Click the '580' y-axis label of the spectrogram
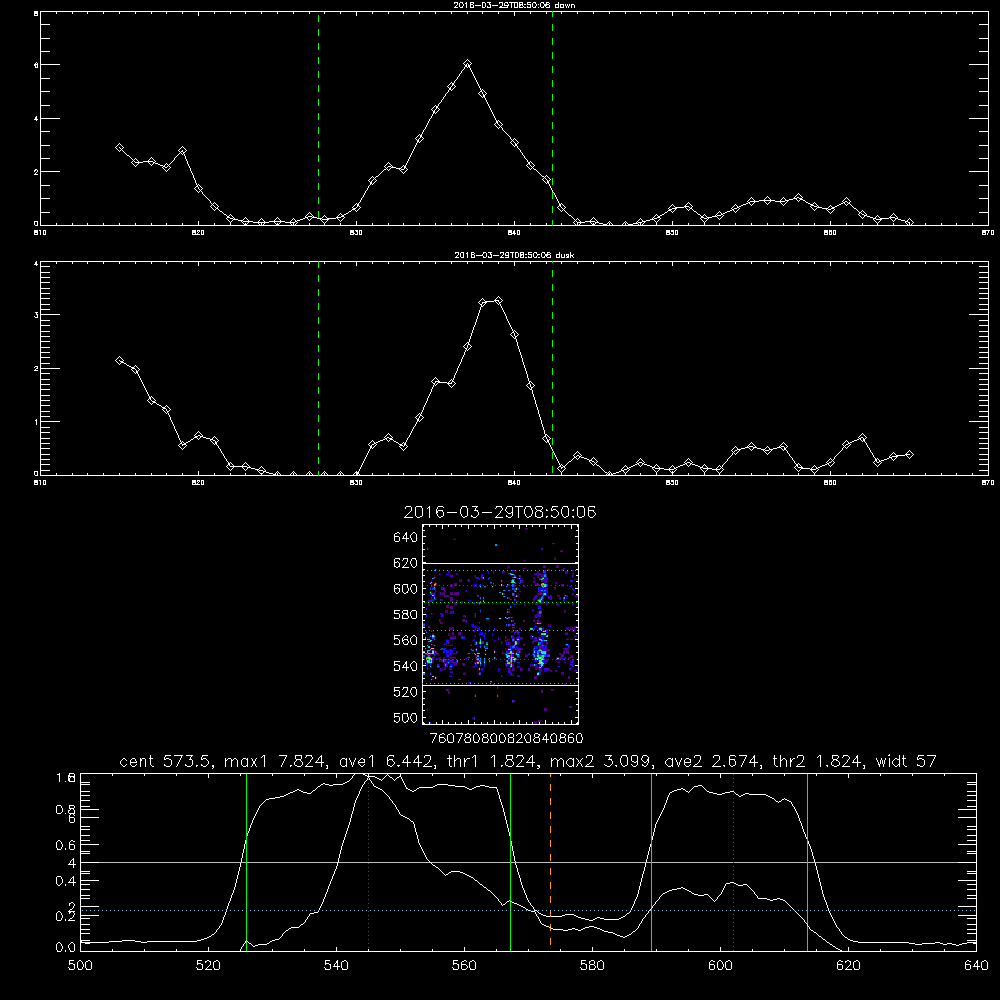This screenshot has height=1000, width=1000. click(406, 615)
